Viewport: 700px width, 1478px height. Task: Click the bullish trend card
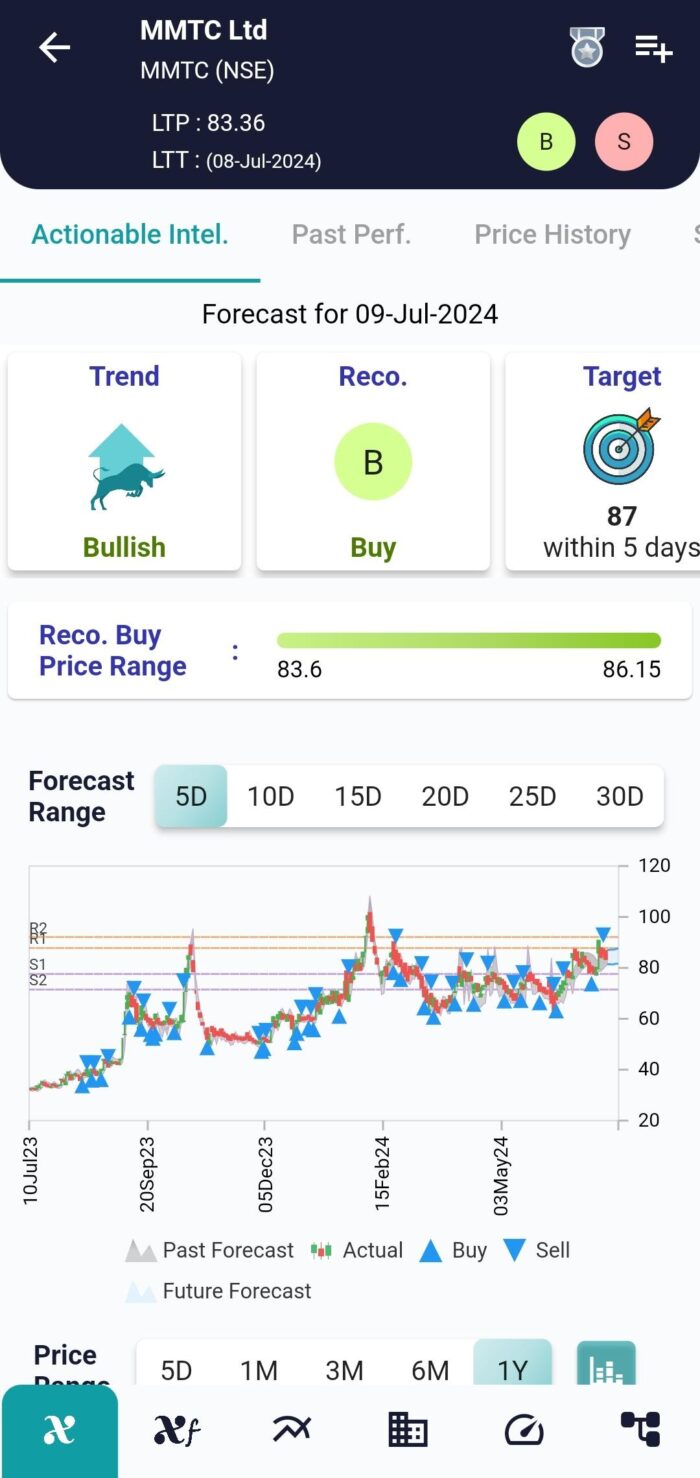coord(124,461)
